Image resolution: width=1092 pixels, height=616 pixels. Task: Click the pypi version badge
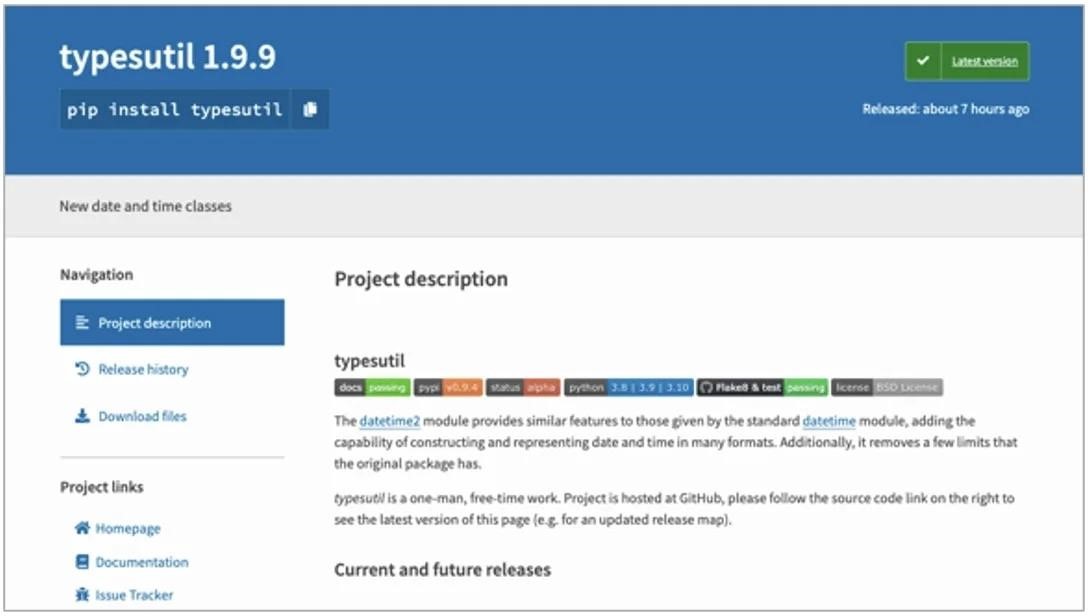(447, 388)
